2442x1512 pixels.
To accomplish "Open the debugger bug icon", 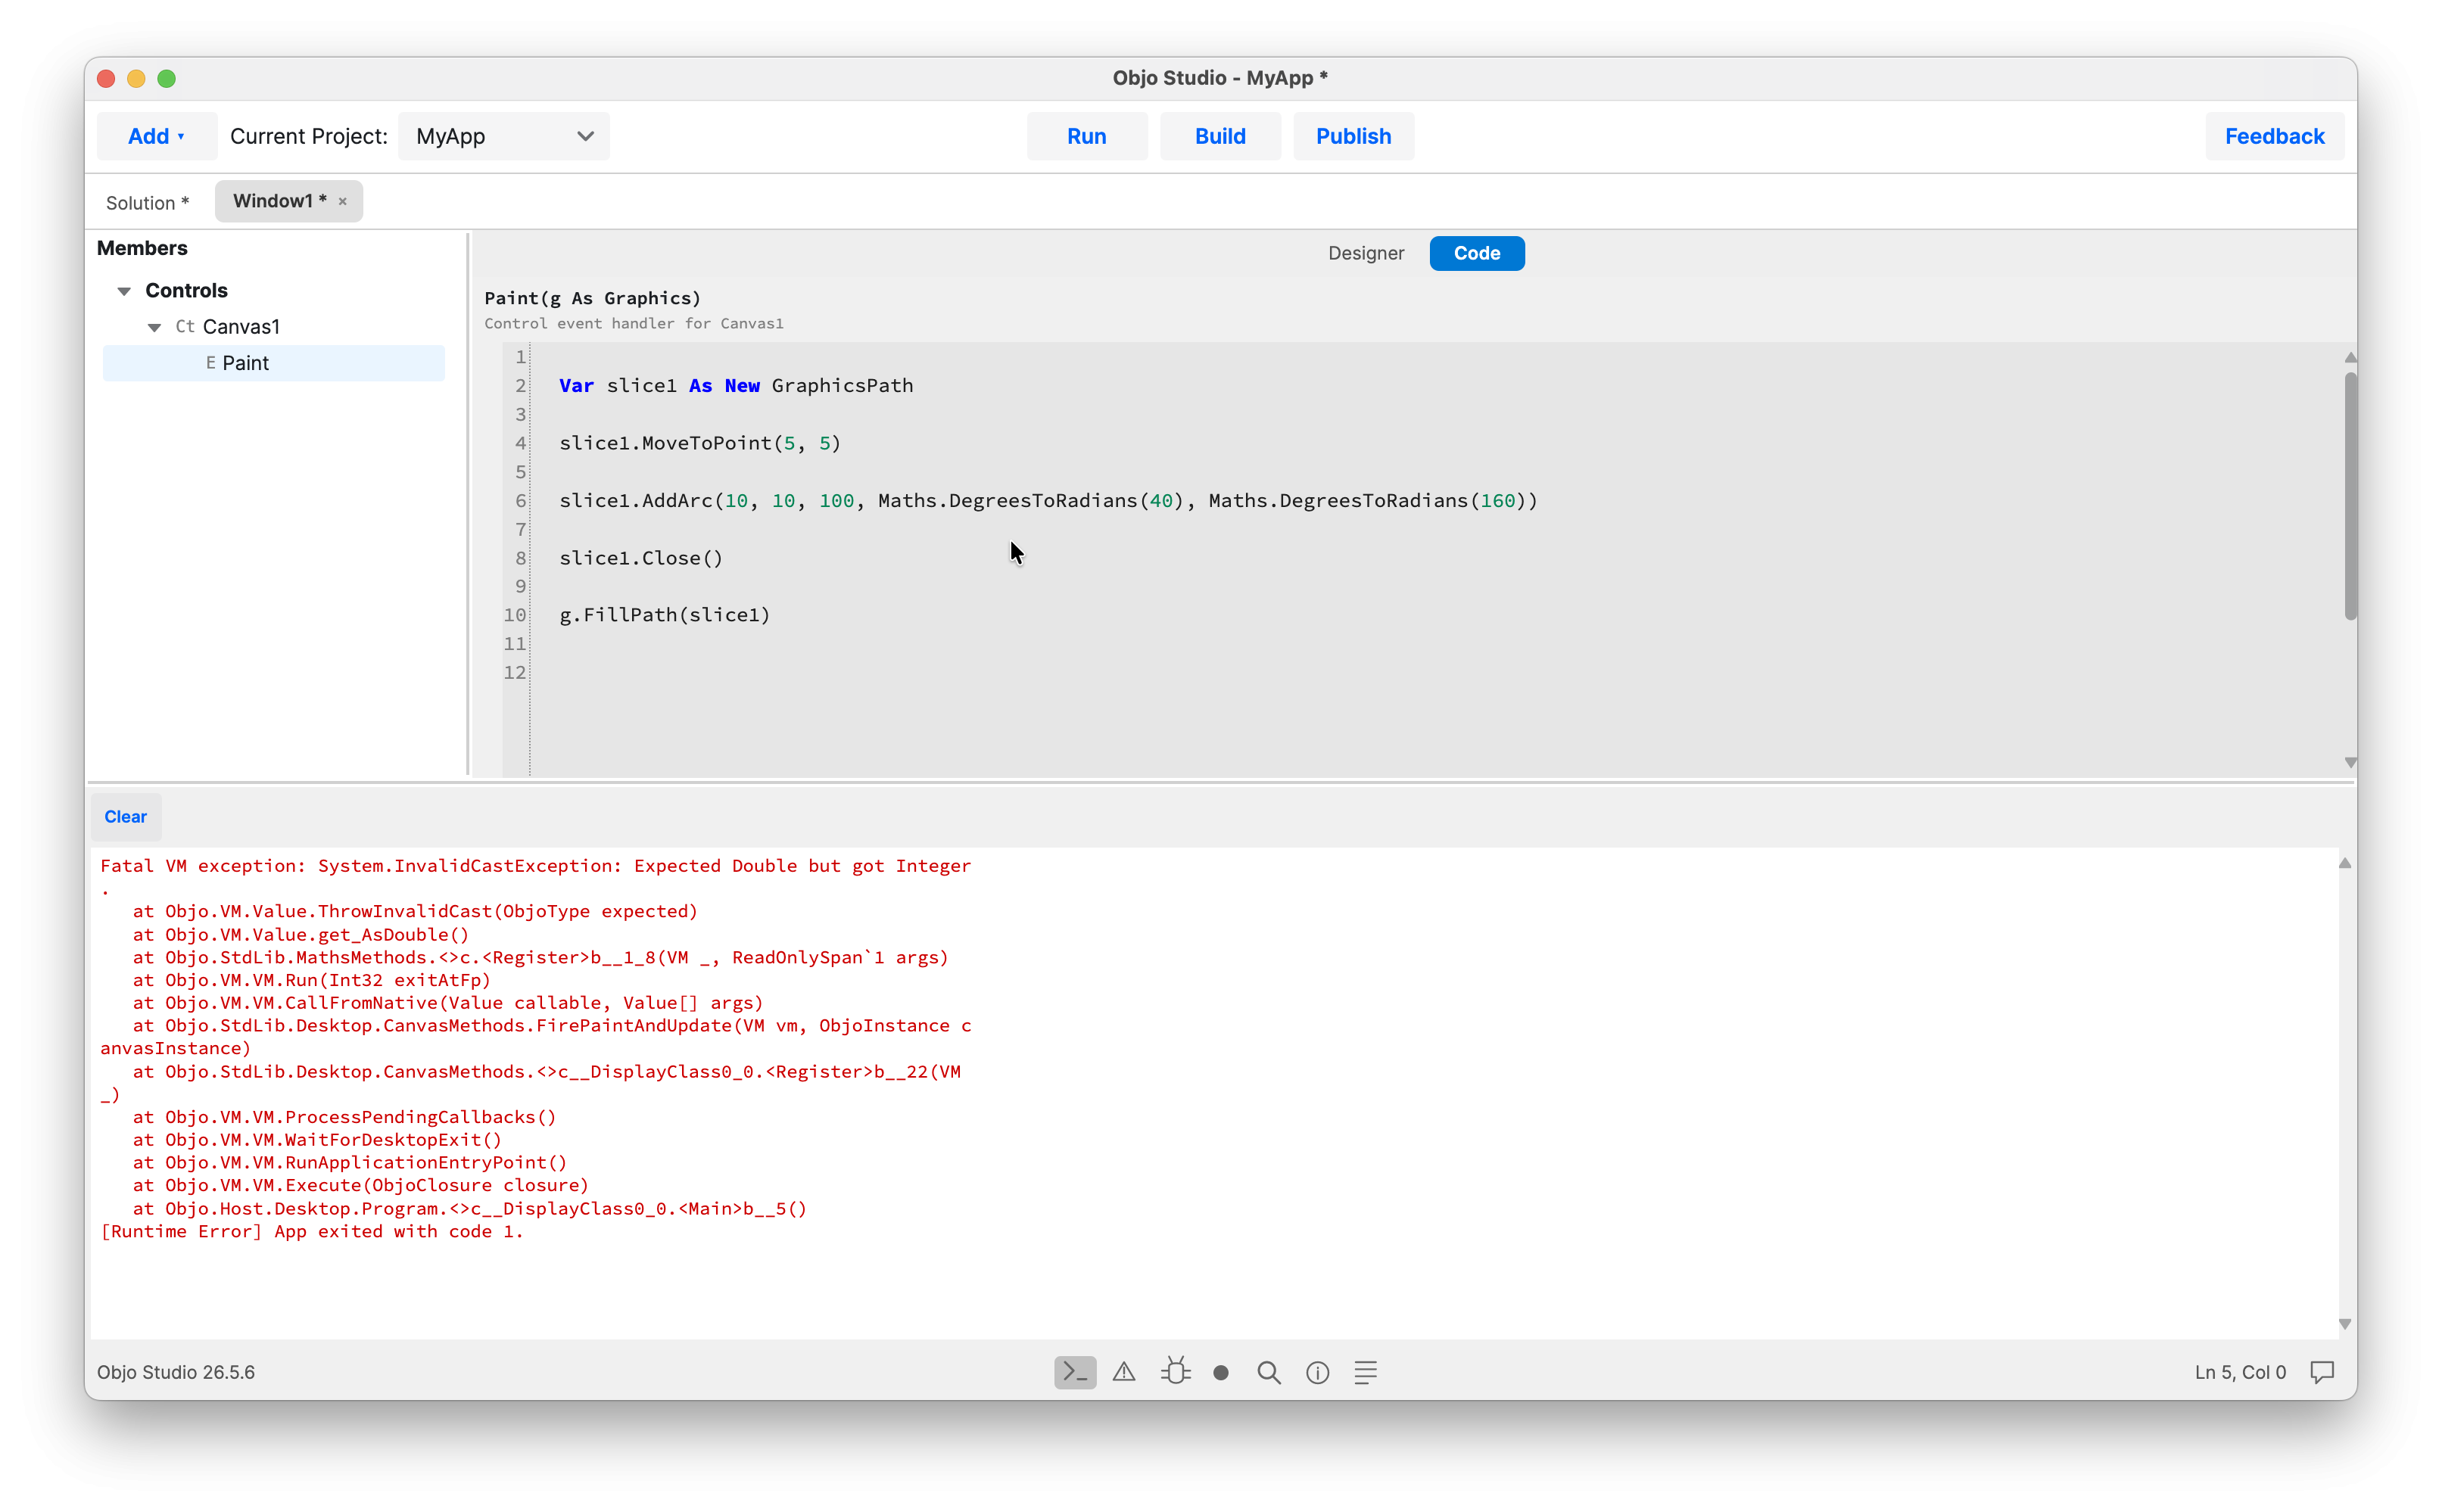I will 1175,1371.
